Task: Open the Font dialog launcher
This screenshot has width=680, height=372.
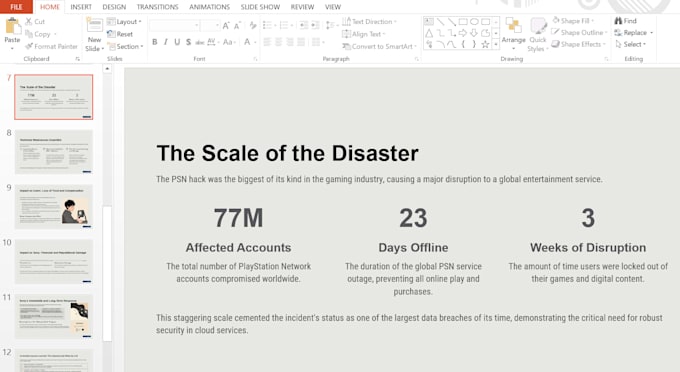Action: (x=255, y=59)
